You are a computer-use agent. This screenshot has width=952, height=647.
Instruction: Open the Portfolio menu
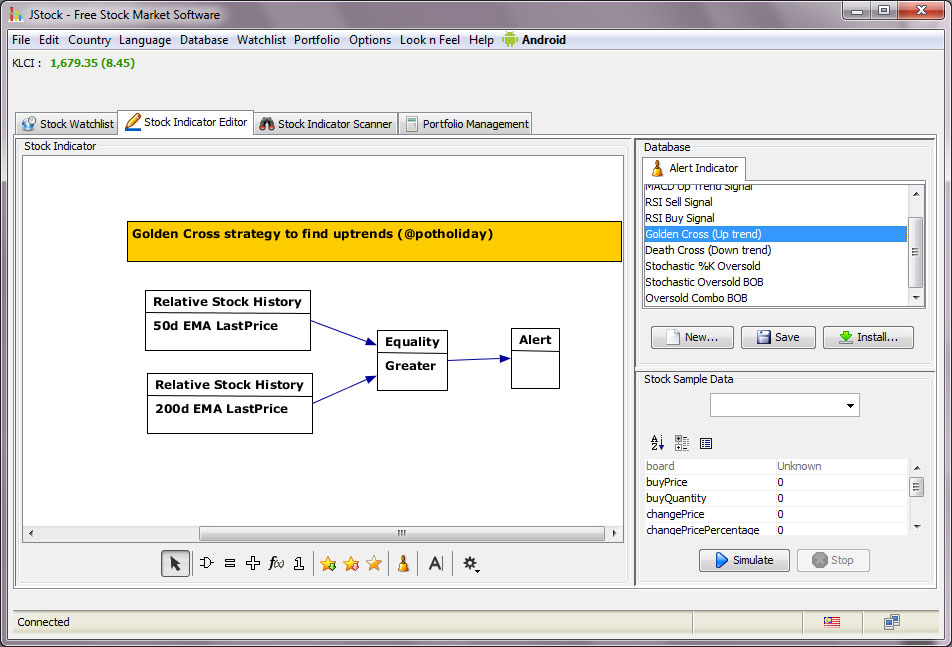click(317, 40)
